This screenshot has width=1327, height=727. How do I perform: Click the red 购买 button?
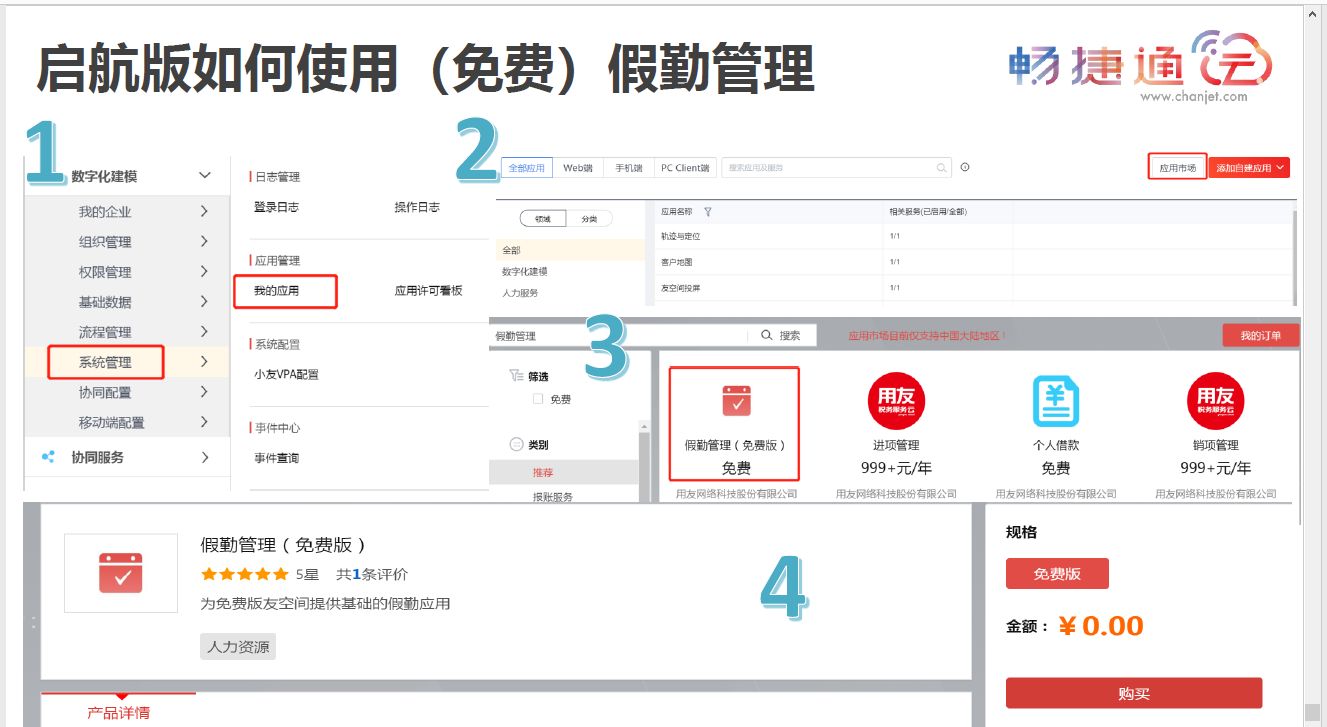point(1134,693)
